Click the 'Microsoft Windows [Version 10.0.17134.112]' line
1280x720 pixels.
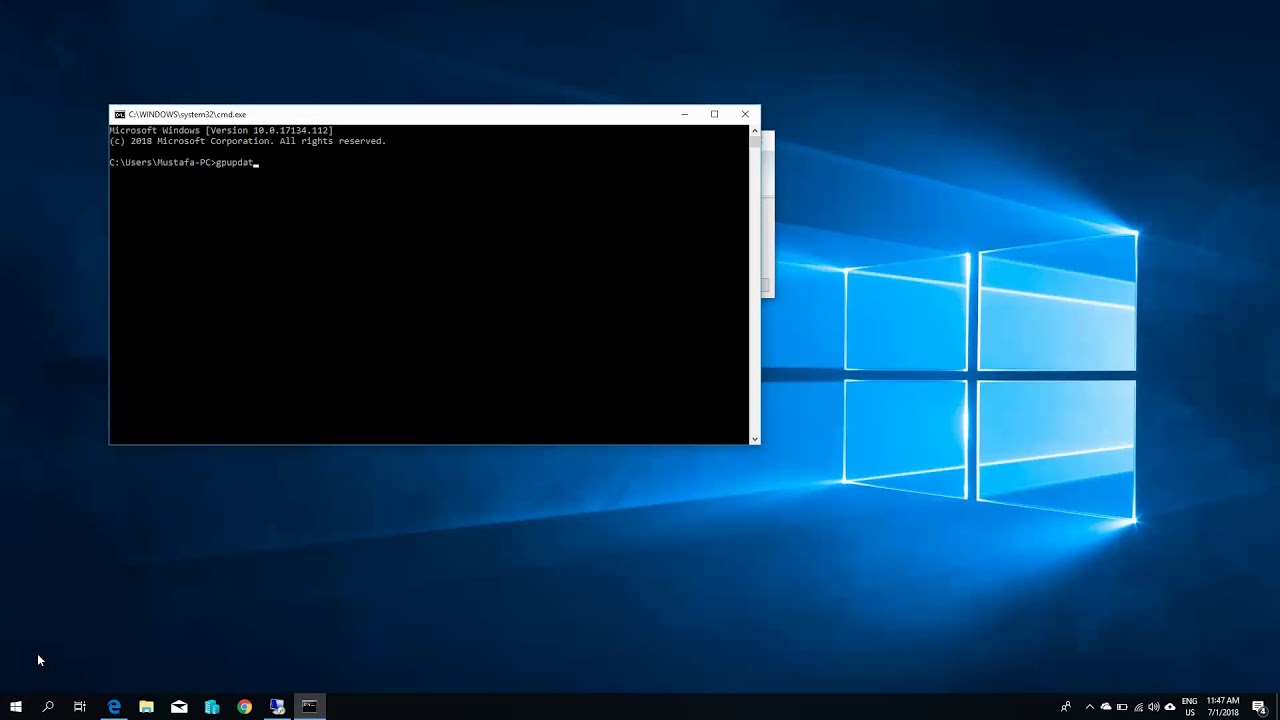221,131
